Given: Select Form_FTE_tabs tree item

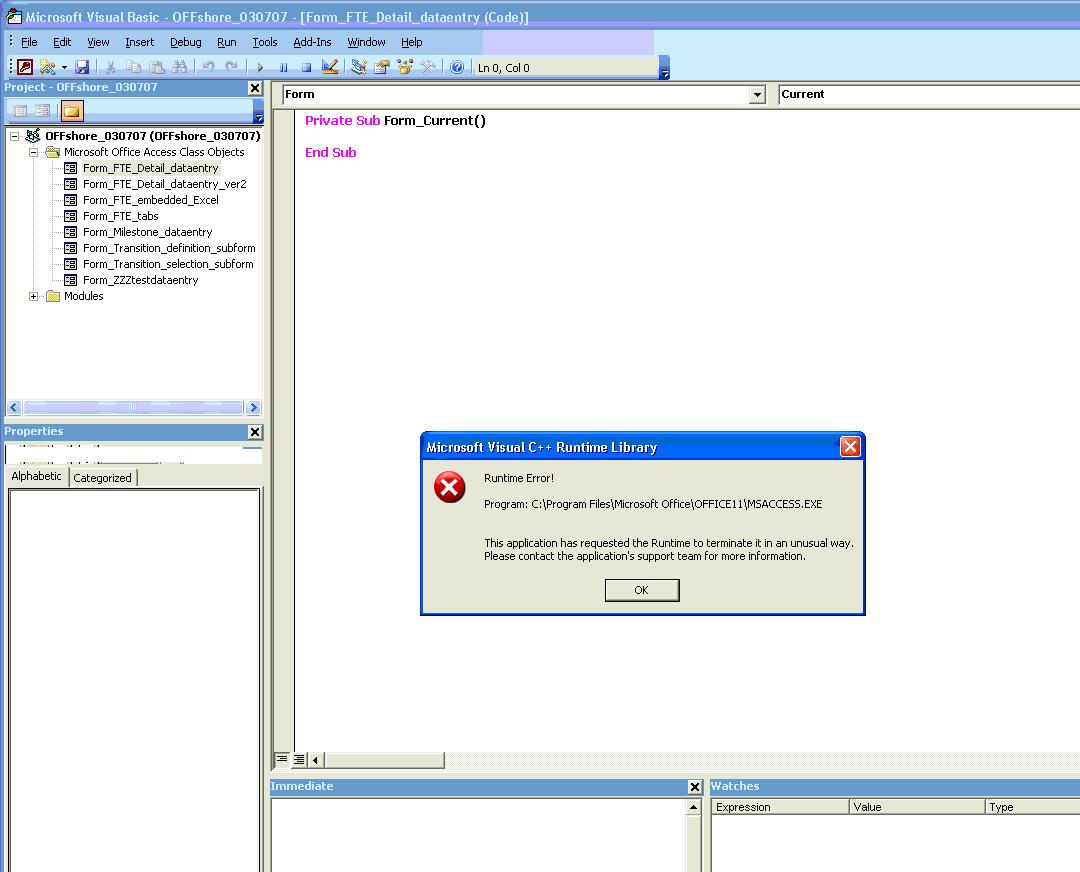Looking at the screenshot, I should coord(120,216).
